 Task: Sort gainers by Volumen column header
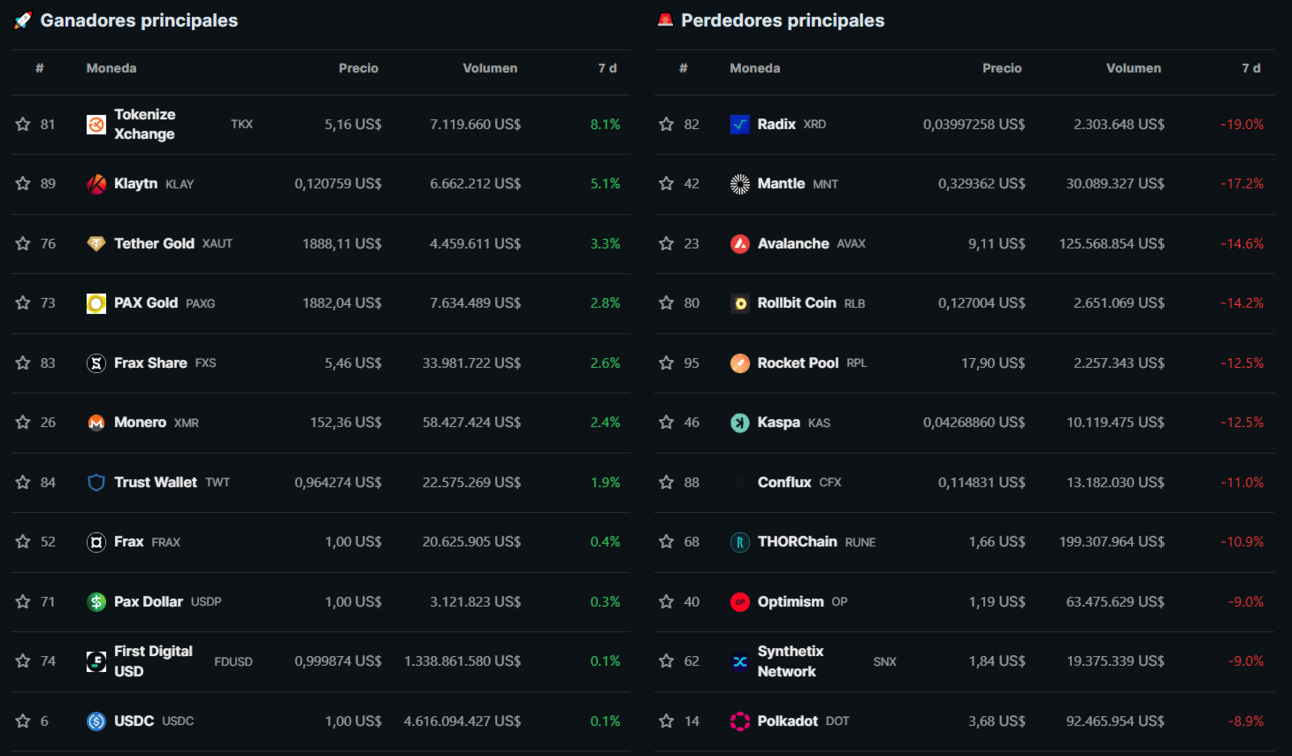point(490,68)
